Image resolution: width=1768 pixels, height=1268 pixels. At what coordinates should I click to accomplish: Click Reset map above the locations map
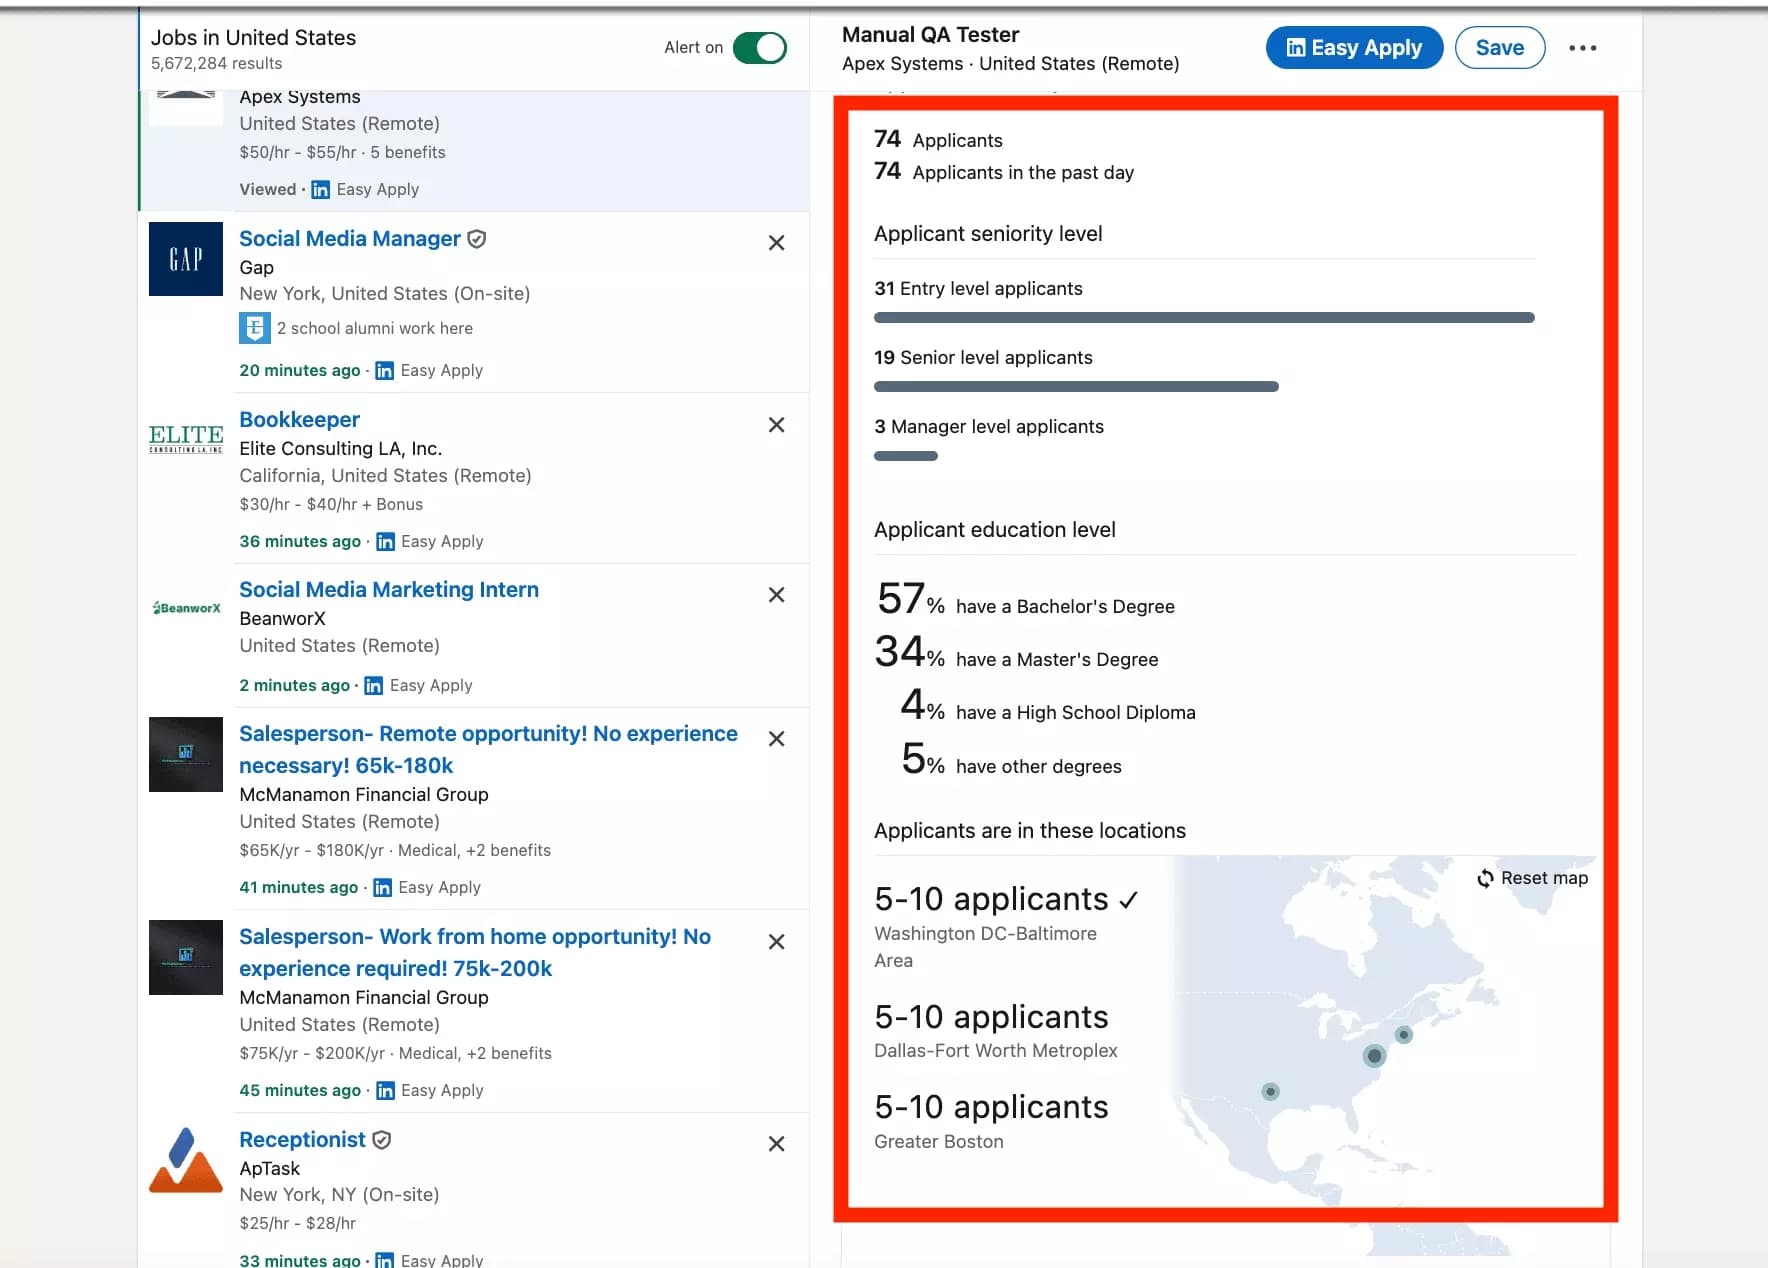click(x=1532, y=878)
